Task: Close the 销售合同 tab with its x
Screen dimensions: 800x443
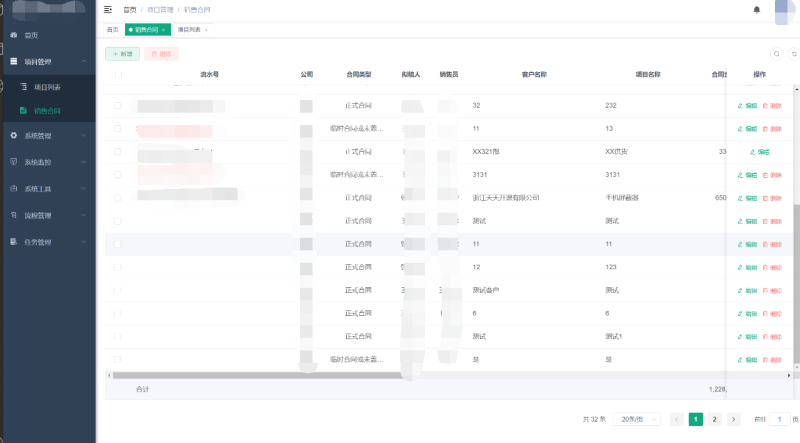Action: [164, 30]
